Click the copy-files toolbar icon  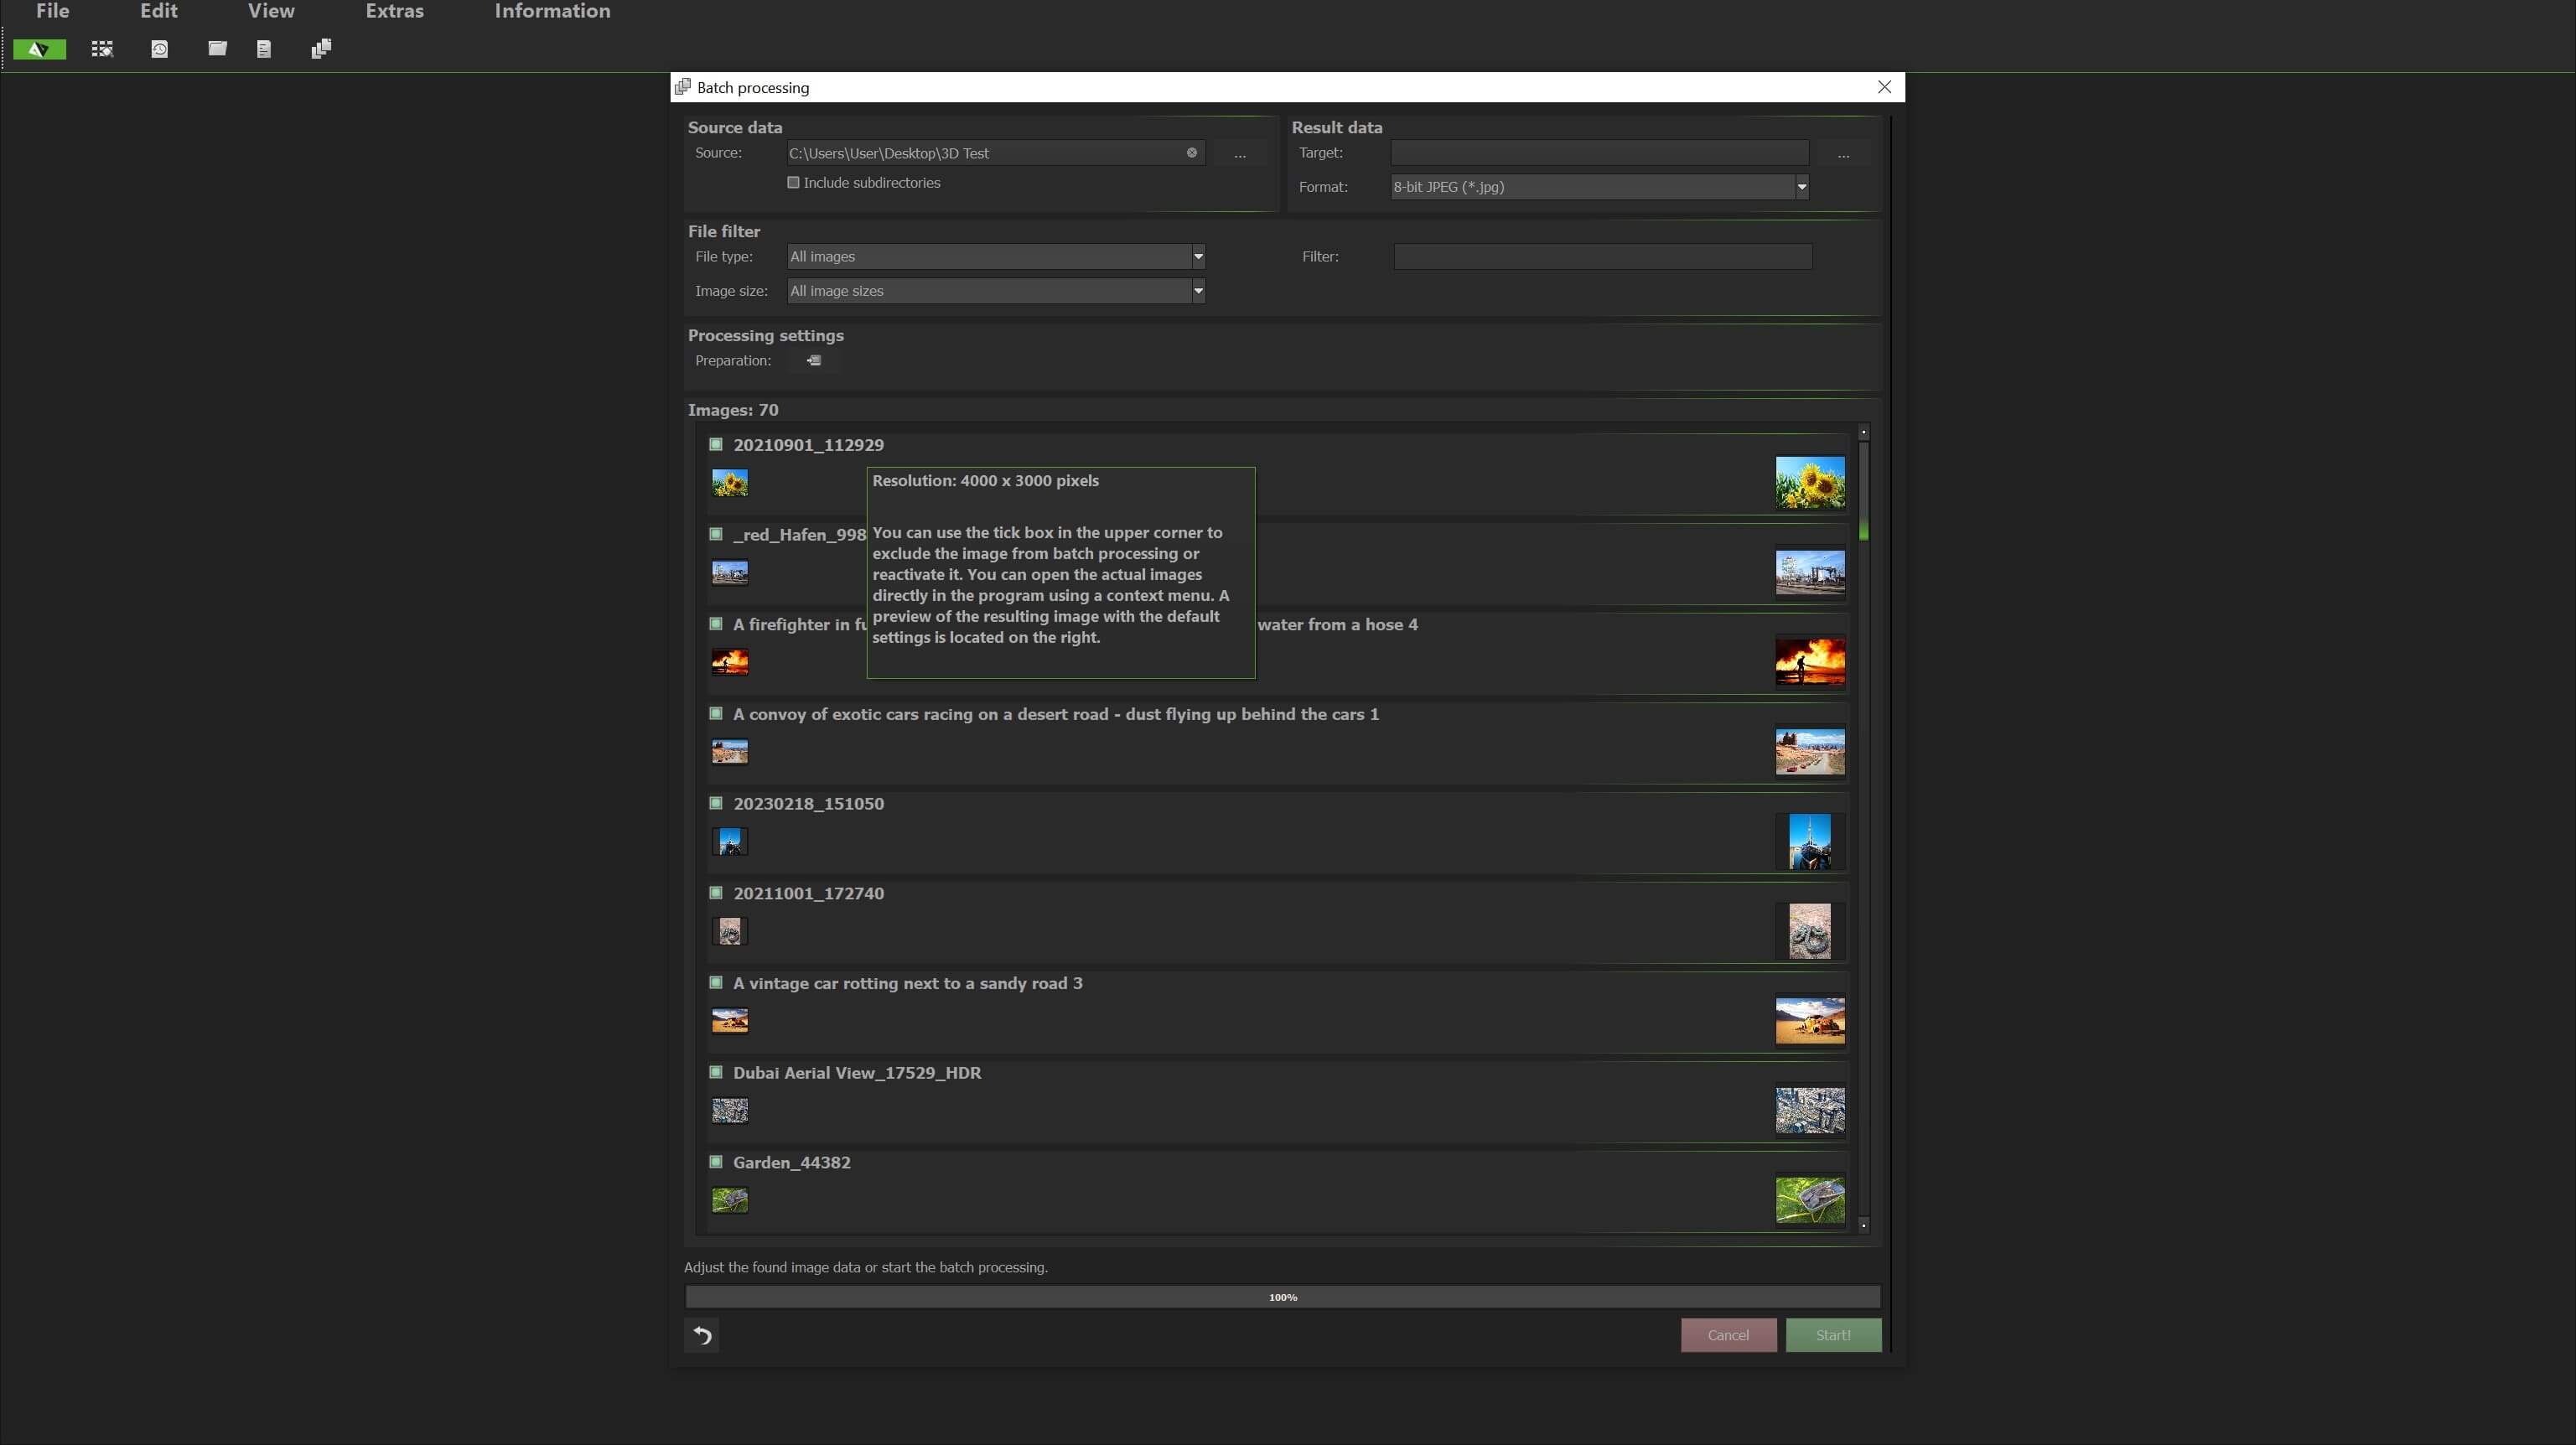[x=320, y=48]
